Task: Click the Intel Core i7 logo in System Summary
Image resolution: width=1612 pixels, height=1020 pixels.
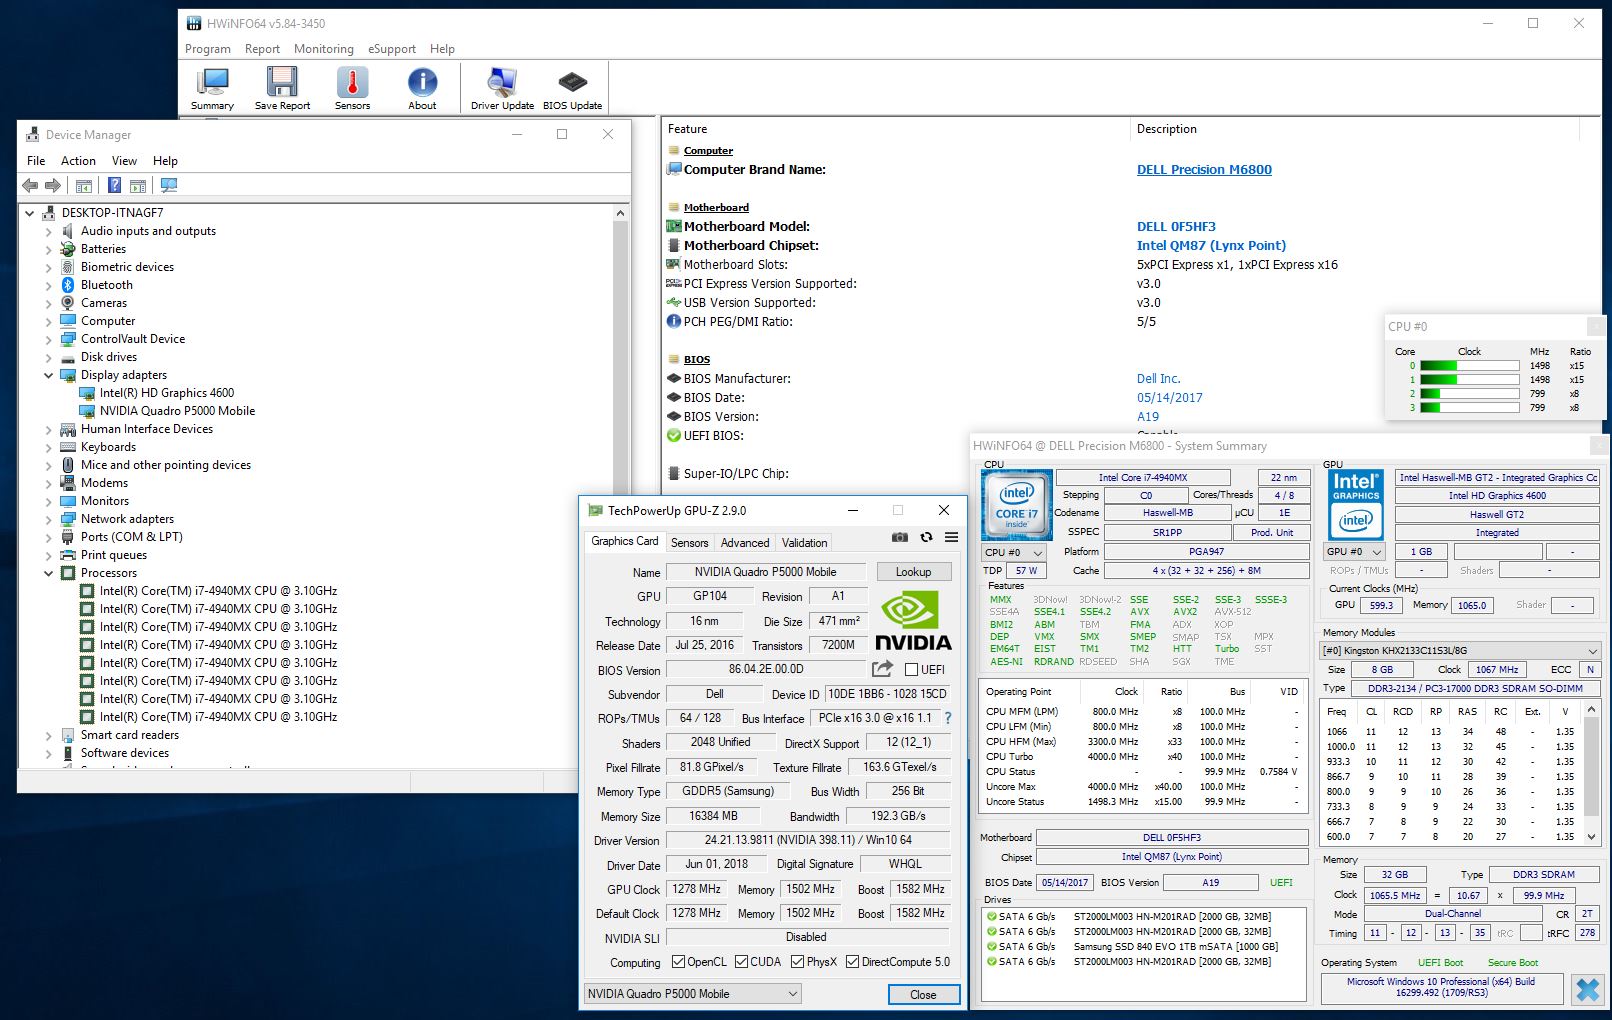Action: pos(1017,505)
